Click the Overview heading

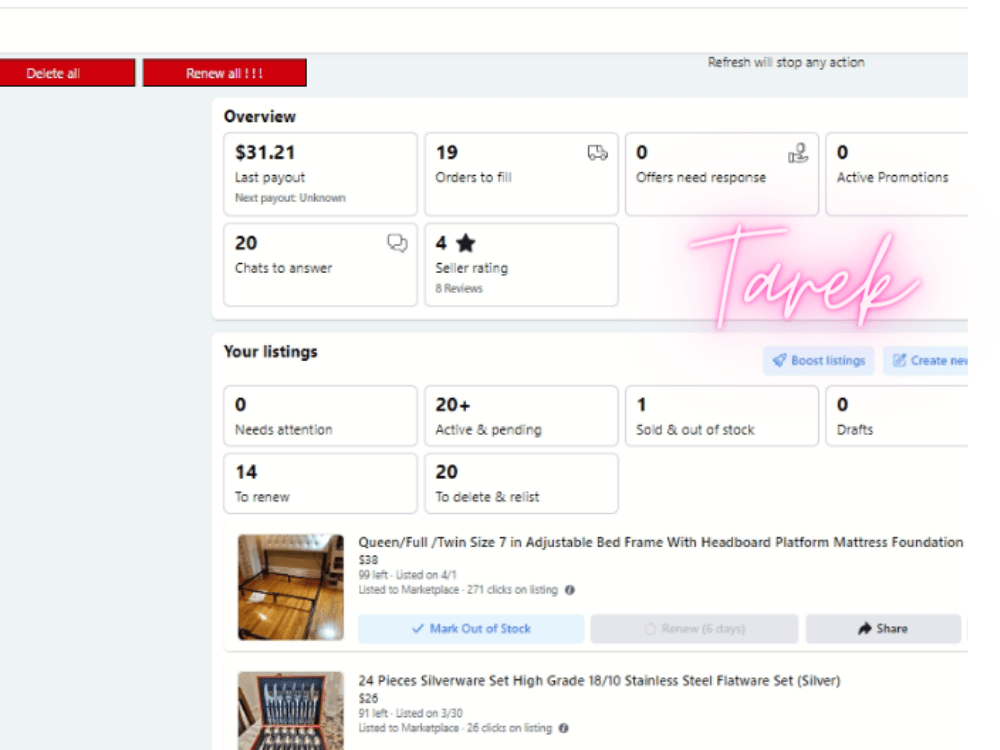point(260,117)
